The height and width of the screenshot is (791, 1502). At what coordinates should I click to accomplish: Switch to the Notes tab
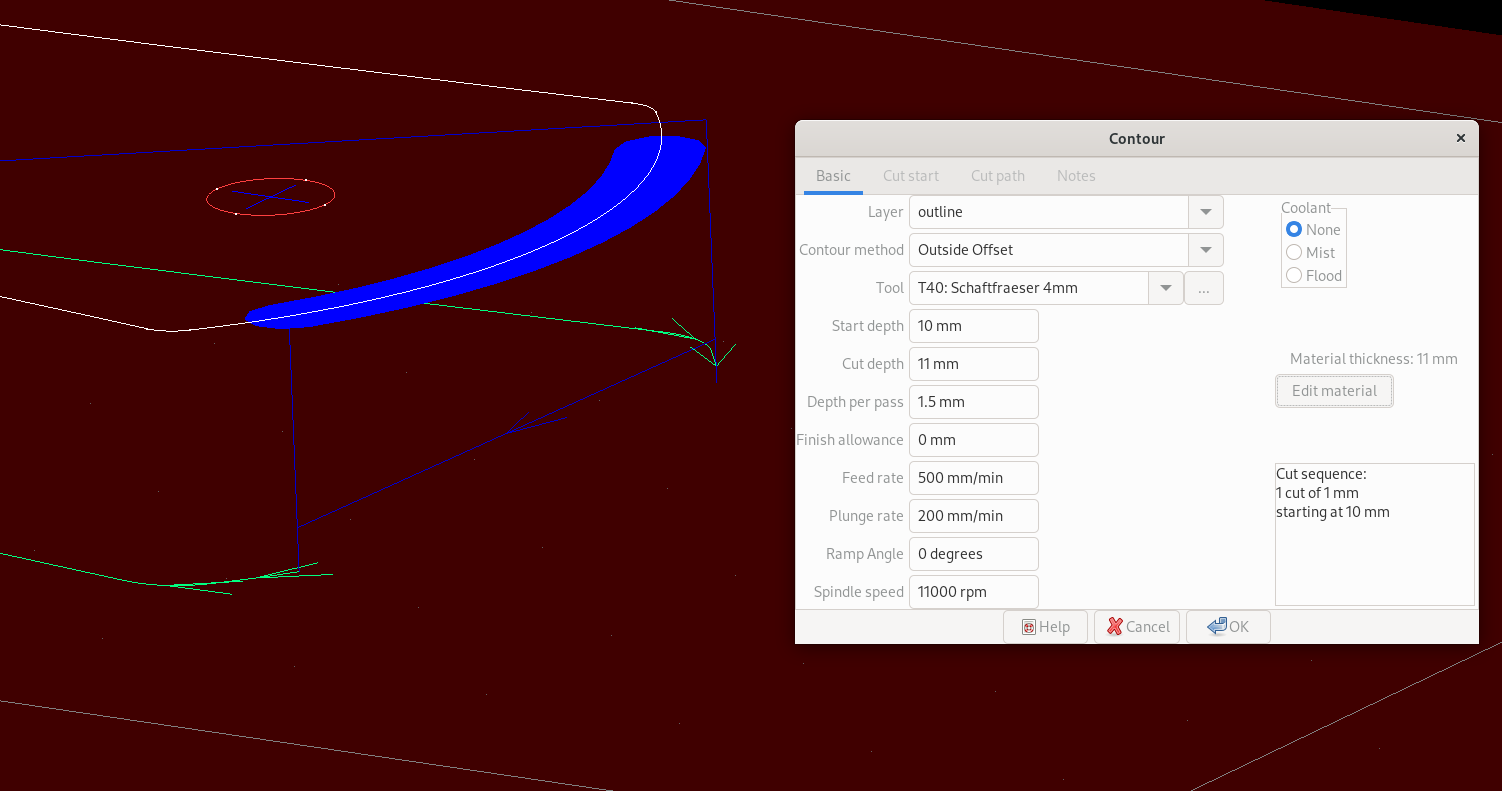coord(1076,176)
